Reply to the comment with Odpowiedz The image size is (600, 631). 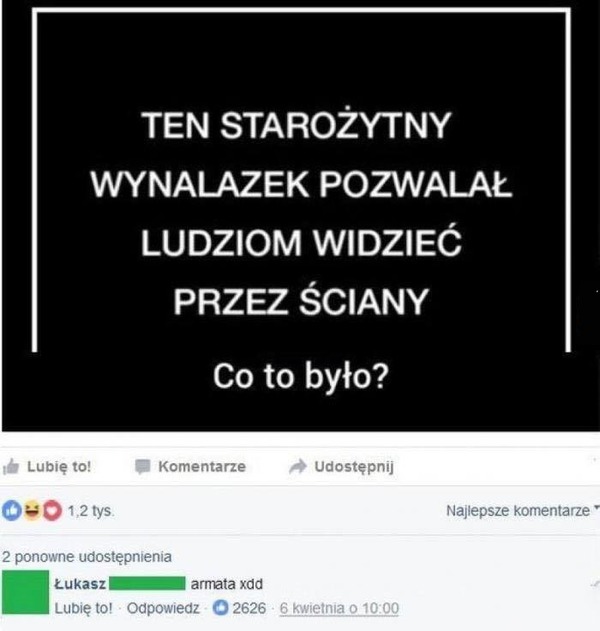pos(163,608)
